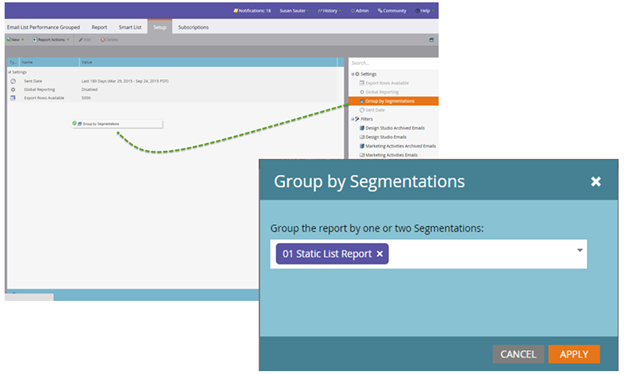Switch to the Smart List tab
The height and width of the screenshot is (375, 624).
[x=130, y=27]
